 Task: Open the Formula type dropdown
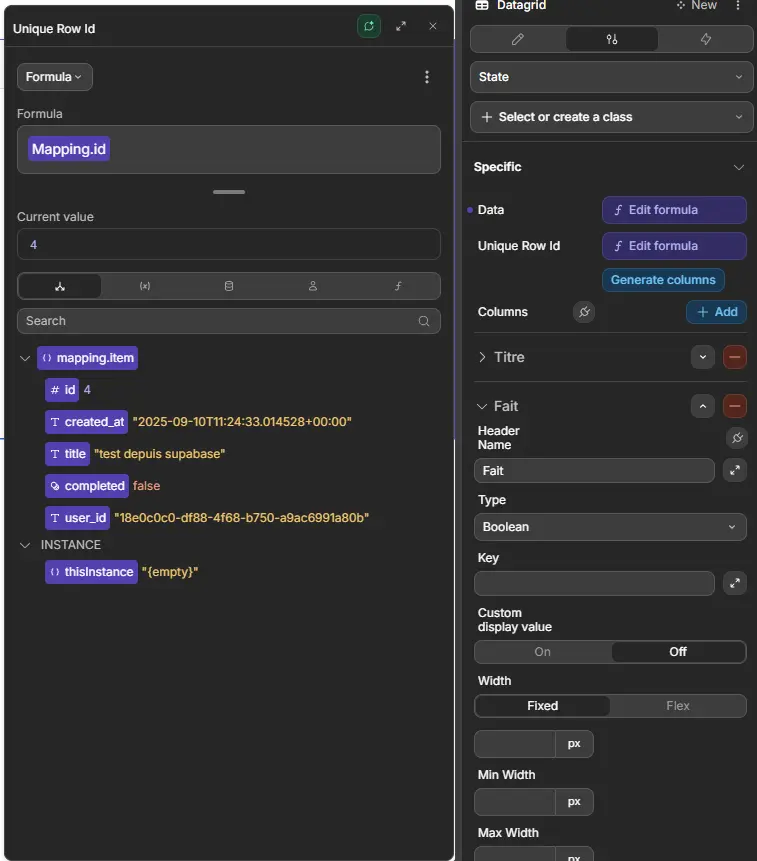54,77
